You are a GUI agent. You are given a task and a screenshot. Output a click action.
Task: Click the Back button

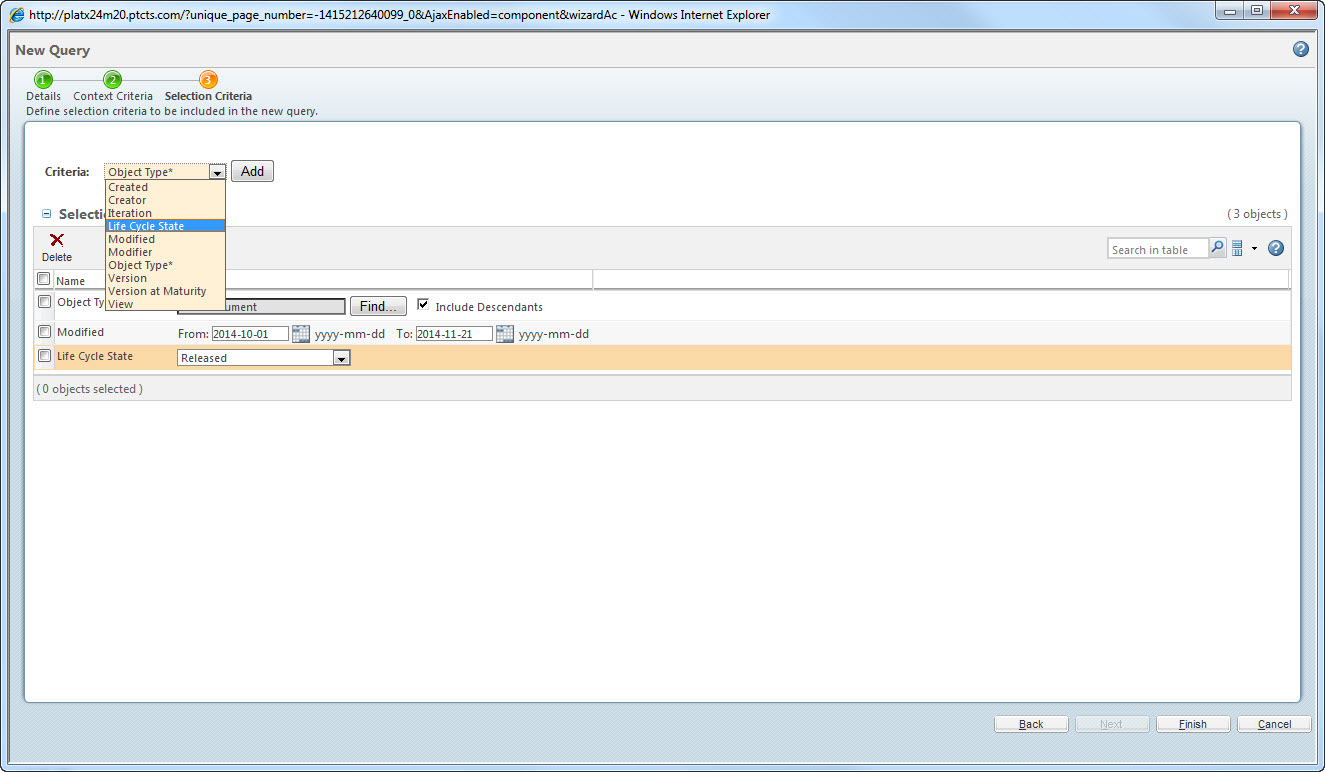point(1031,724)
